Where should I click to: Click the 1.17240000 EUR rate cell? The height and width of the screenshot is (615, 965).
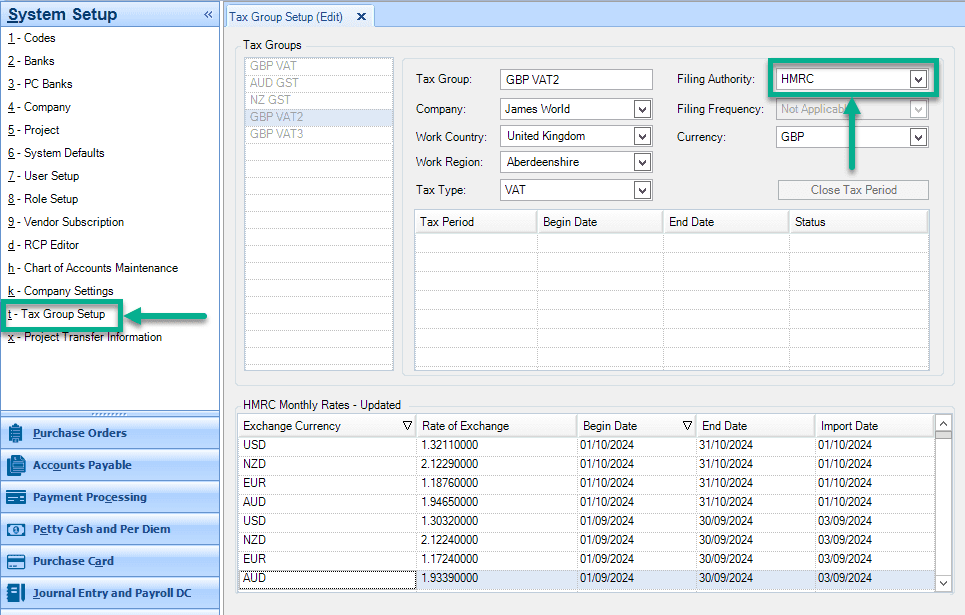pos(497,559)
